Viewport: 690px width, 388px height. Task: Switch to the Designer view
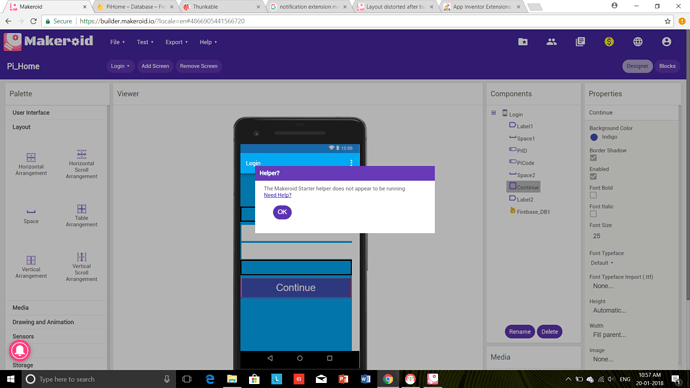coord(637,66)
